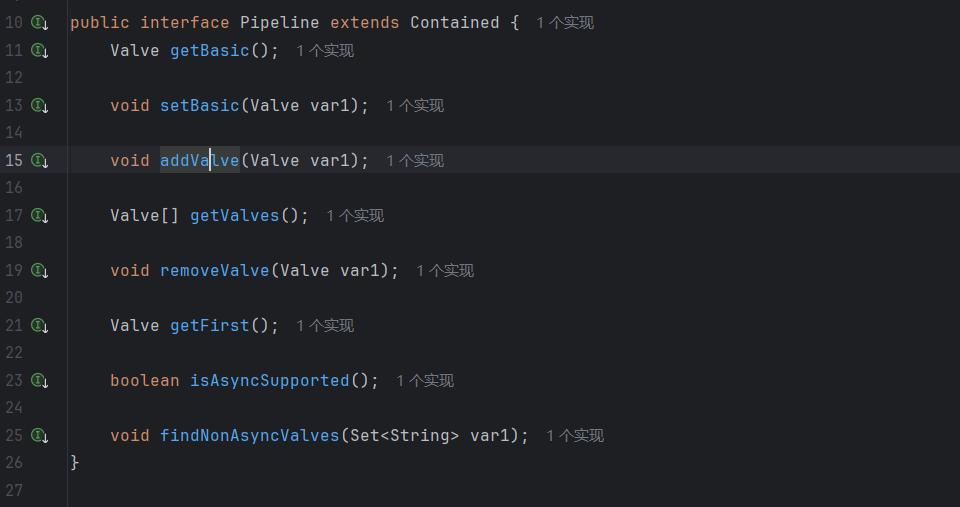Click '1 个实现' hint after getBasic()
960x507 pixels.
tap(325, 50)
